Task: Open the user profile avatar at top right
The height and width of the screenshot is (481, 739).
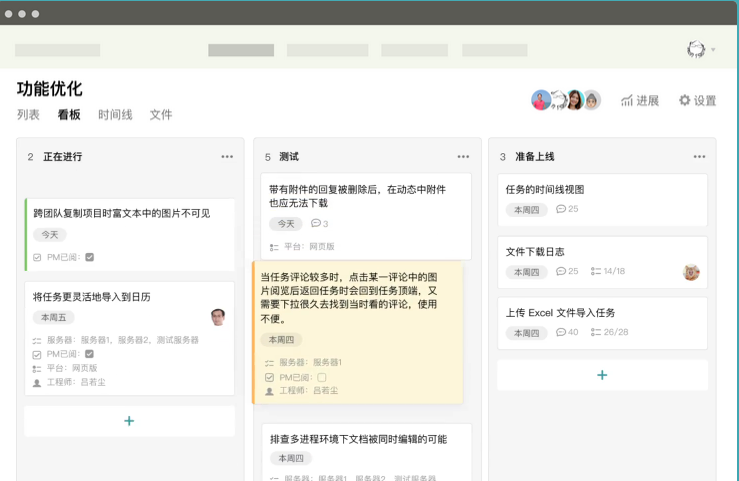Action: click(696, 49)
